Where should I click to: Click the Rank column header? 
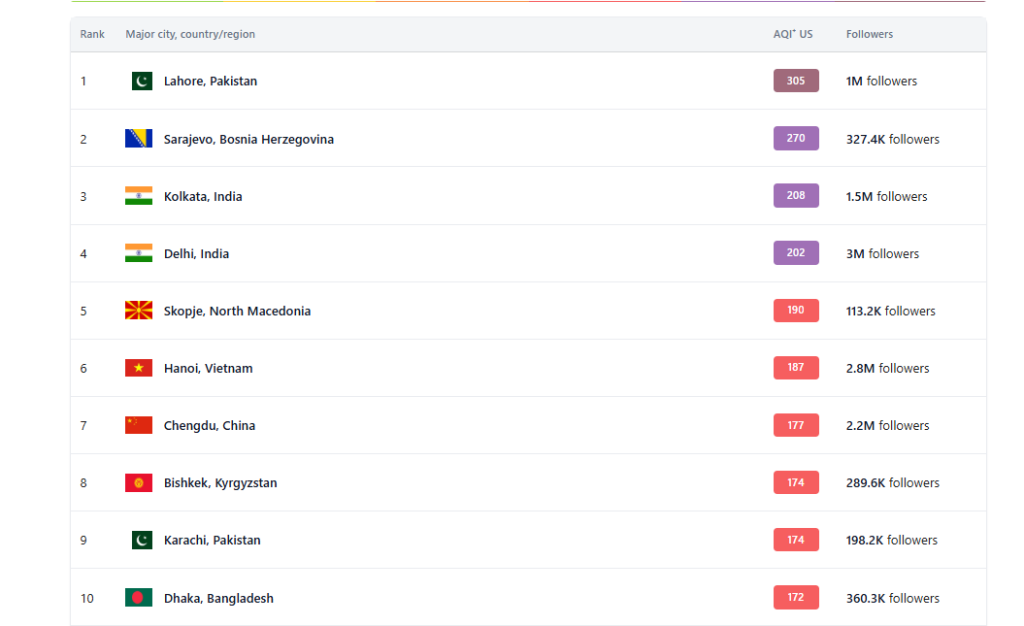(x=92, y=34)
